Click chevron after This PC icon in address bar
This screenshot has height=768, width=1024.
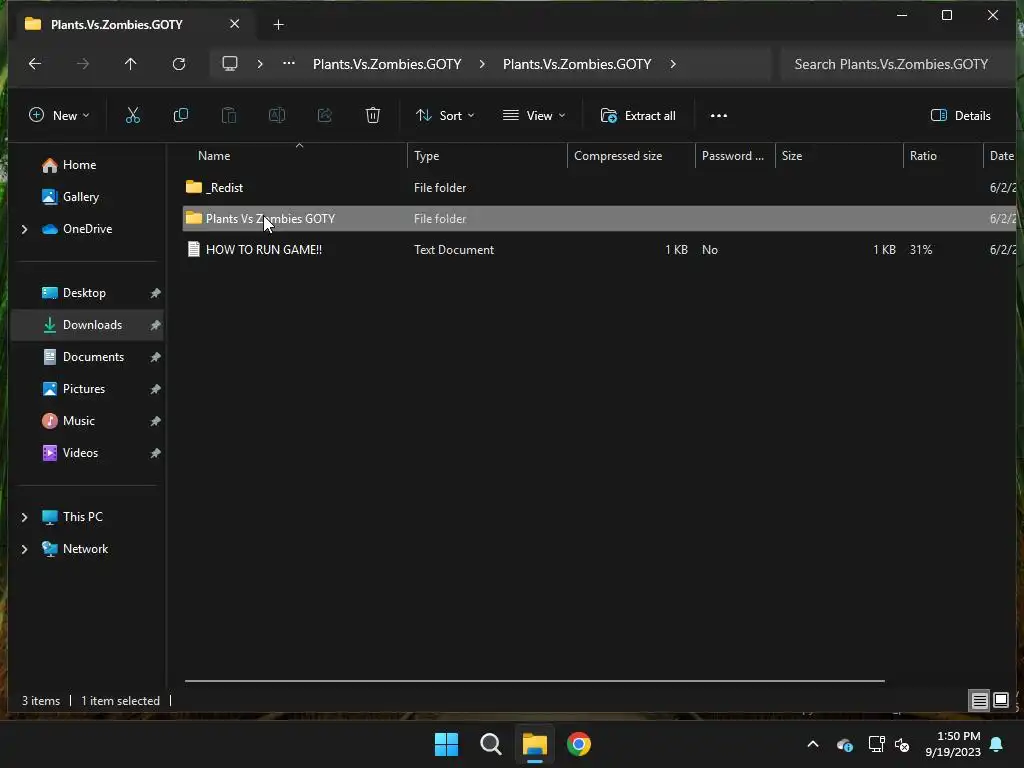point(260,64)
